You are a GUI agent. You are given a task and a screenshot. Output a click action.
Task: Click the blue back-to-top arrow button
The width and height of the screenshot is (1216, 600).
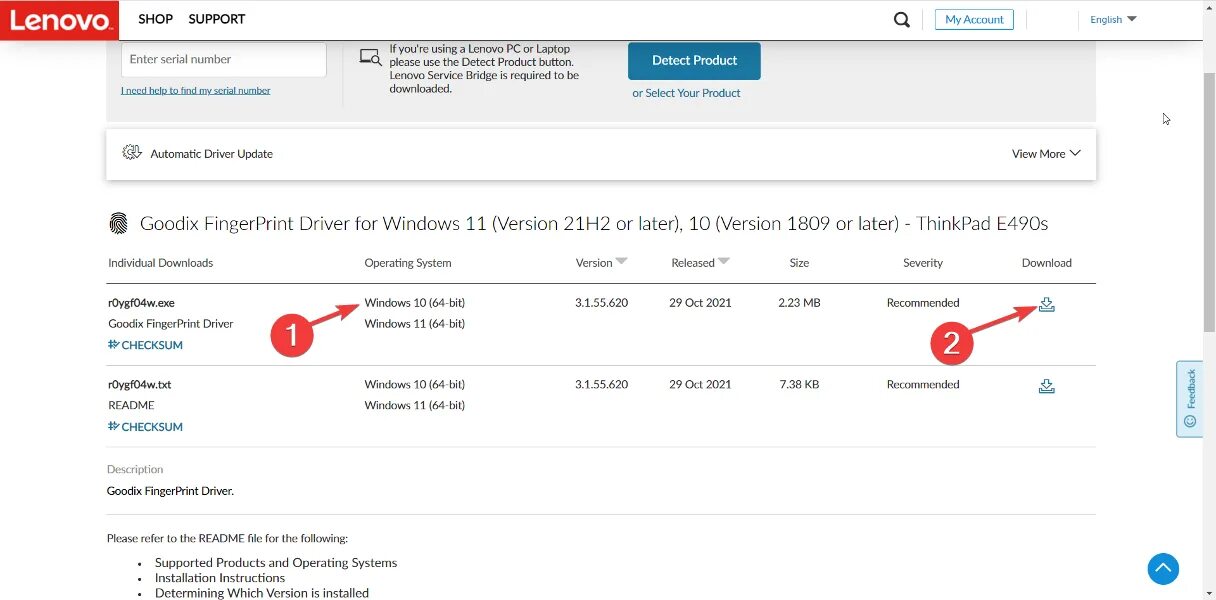[1163, 569]
